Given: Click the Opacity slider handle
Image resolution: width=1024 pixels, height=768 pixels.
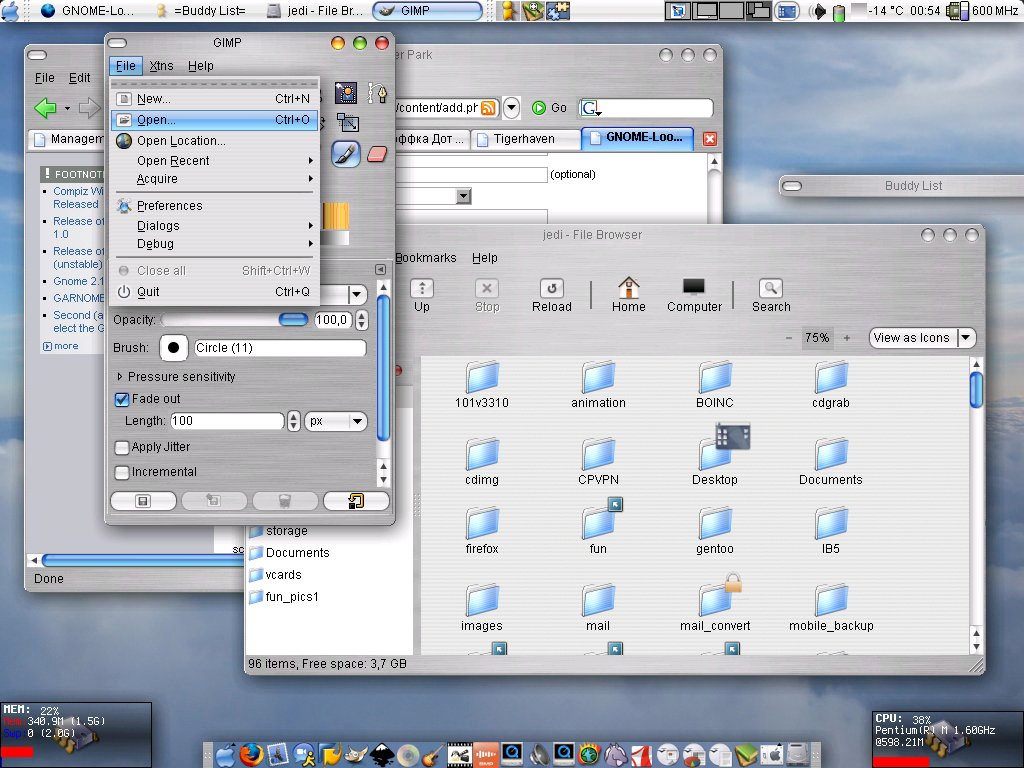Looking at the screenshot, I should (x=293, y=319).
